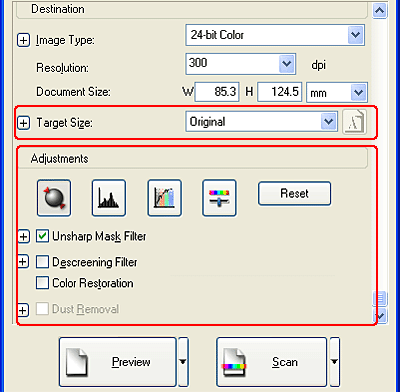Click the Adjustments section header

pos(193,159)
